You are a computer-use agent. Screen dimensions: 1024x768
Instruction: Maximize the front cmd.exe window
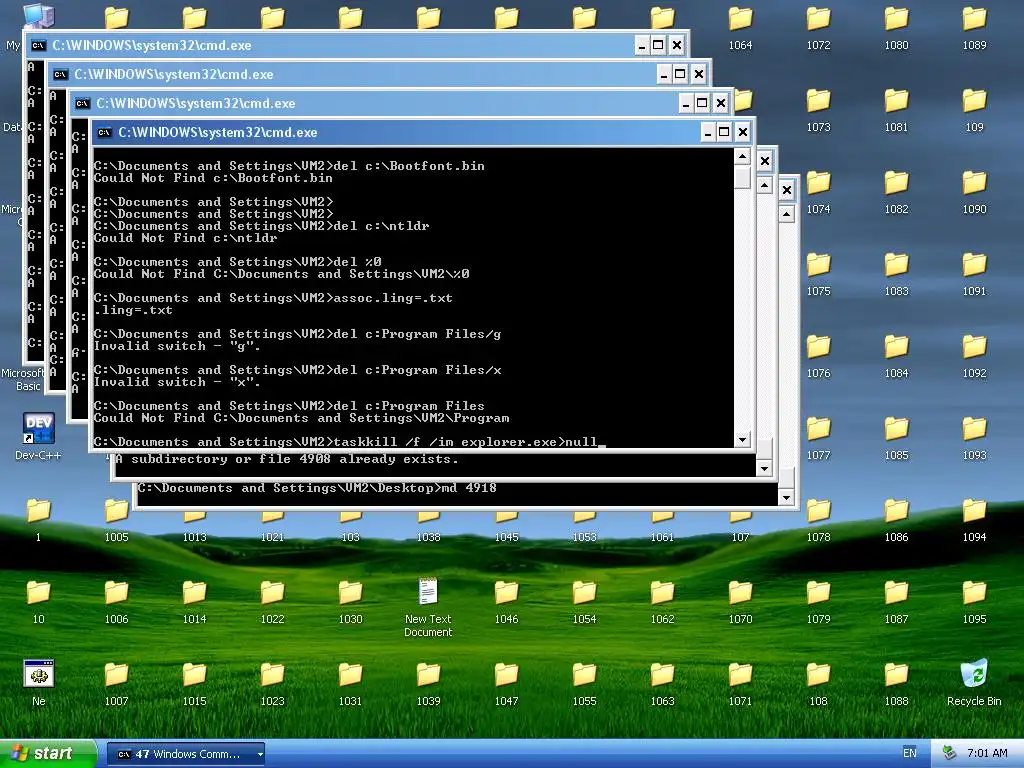point(724,133)
